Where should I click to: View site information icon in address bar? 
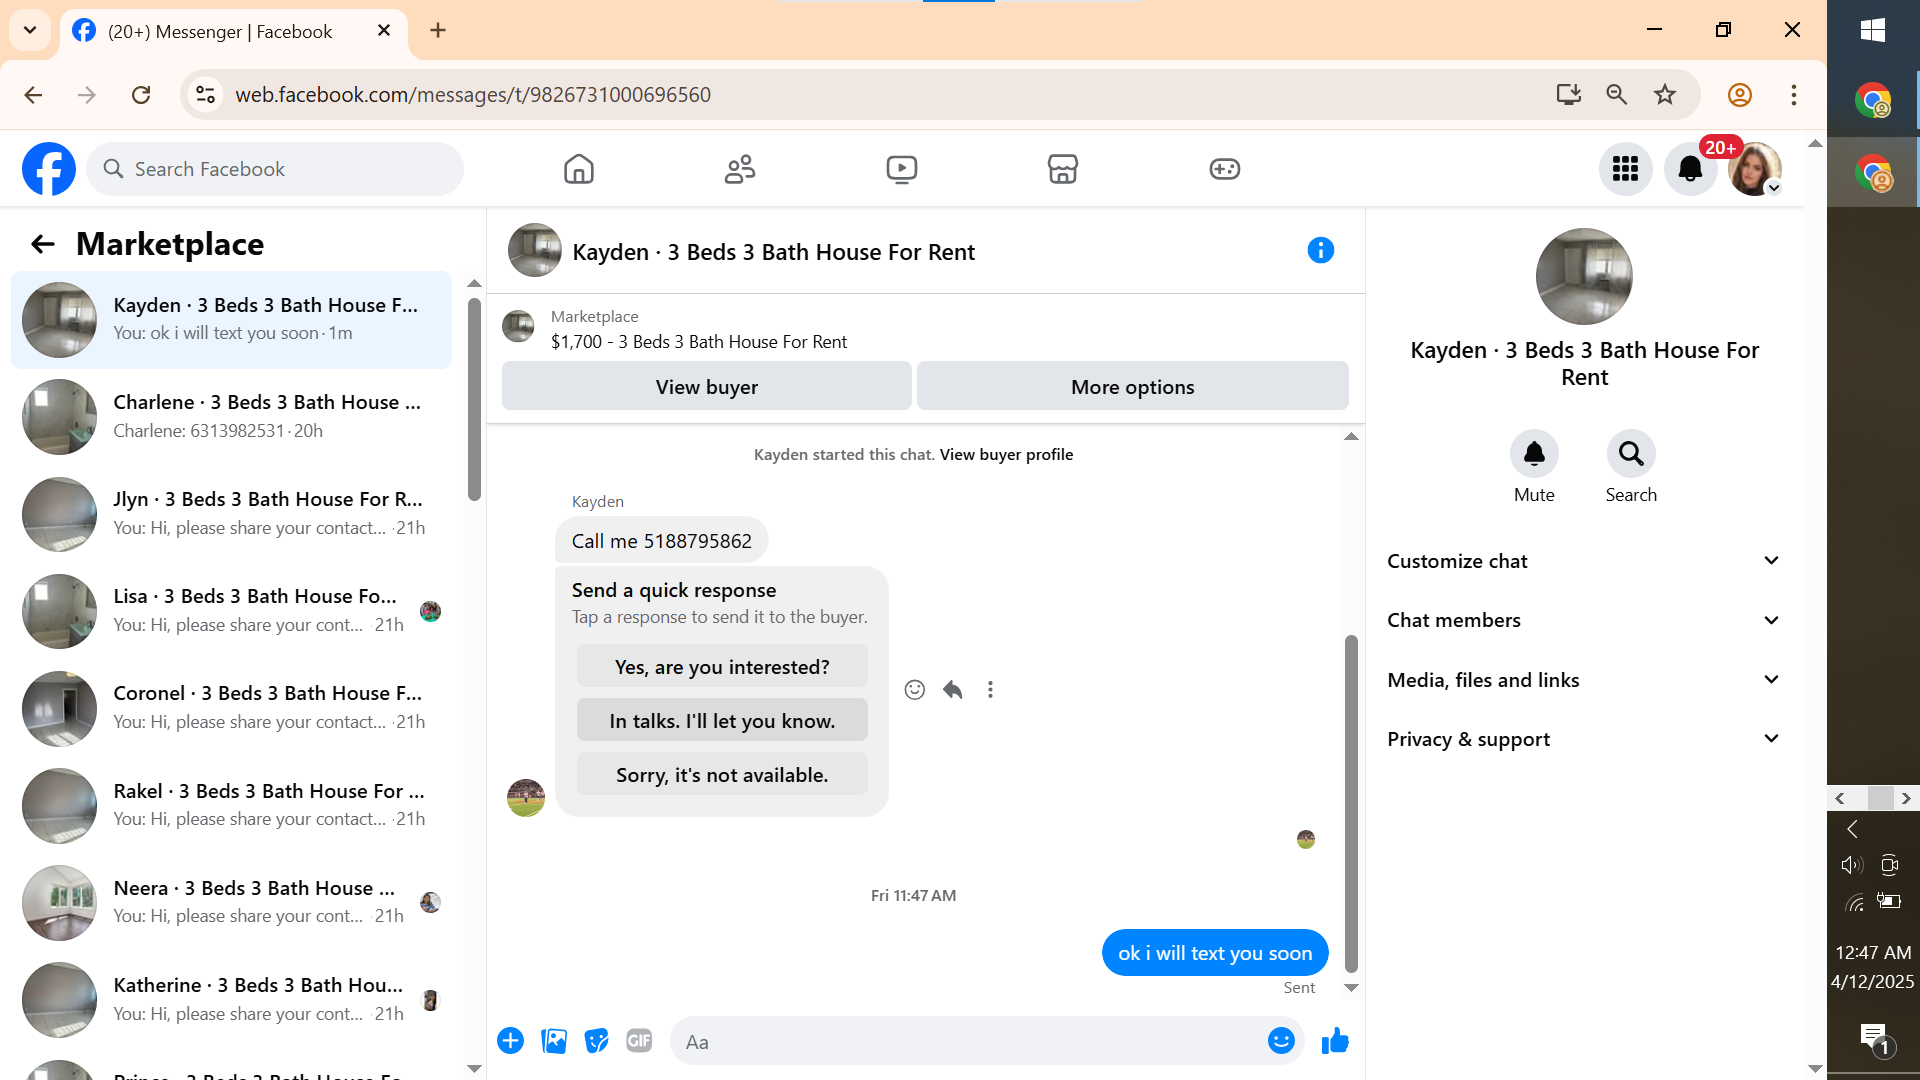pyautogui.click(x=205, y=95)
